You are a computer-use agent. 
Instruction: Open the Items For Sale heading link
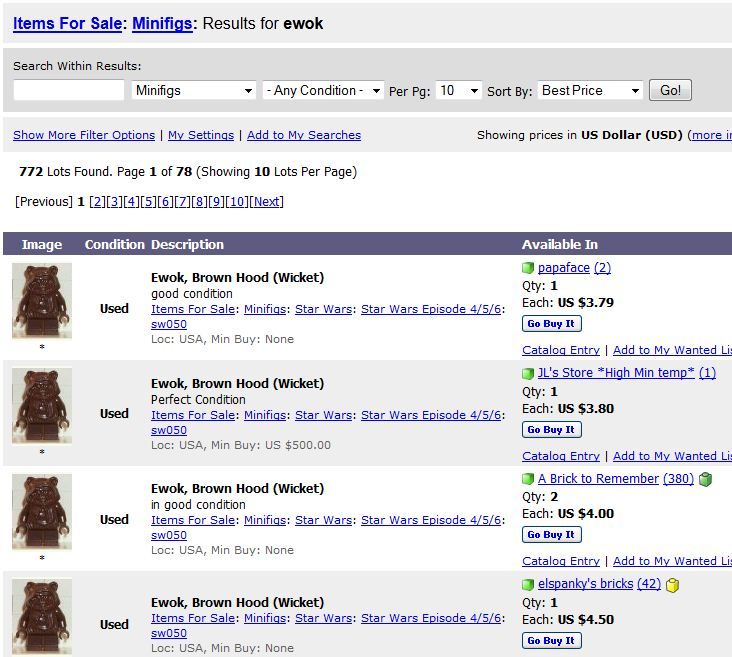(67, 23)
